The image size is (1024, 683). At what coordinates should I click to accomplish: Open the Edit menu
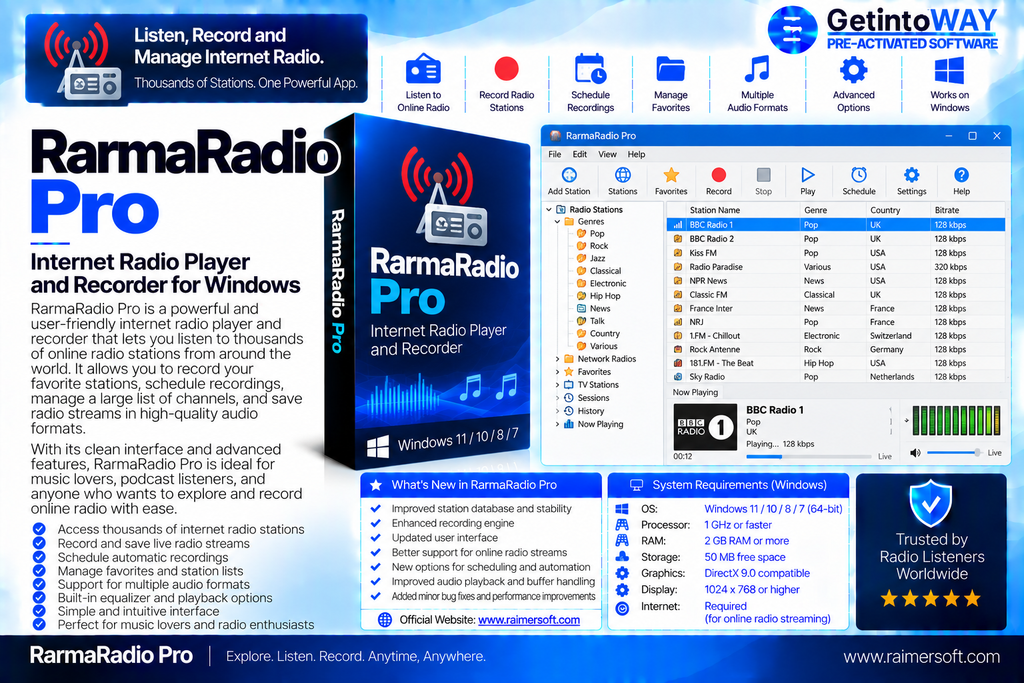click(x=579, y=154)
